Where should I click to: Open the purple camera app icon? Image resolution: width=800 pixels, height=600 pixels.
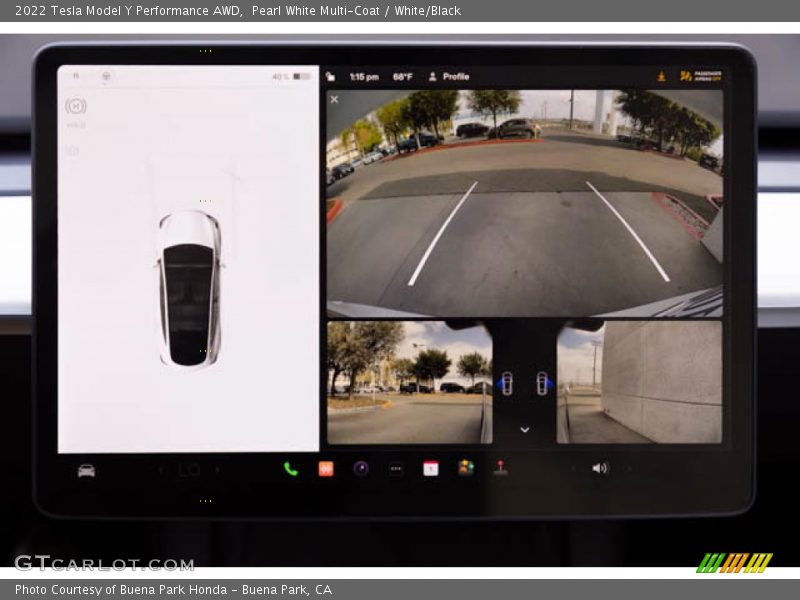click(x=361, y=468)
